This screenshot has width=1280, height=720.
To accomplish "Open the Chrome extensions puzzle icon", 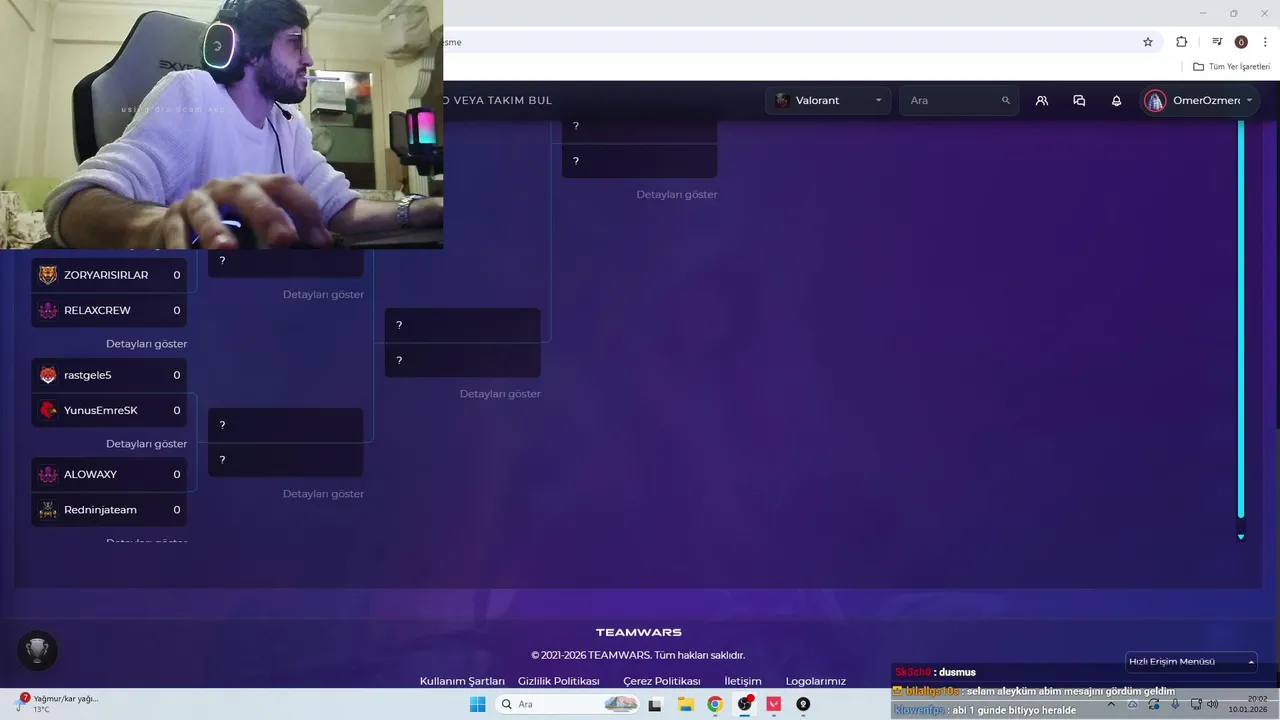I will pyautogui.click(x=1181, y=42).
